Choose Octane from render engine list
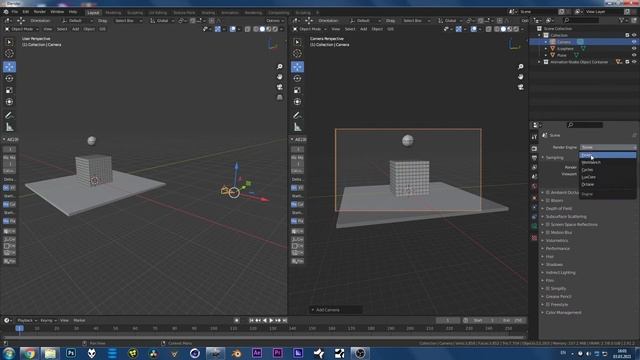640x360 pixels. pyautogui.click(x=608, y=184)
